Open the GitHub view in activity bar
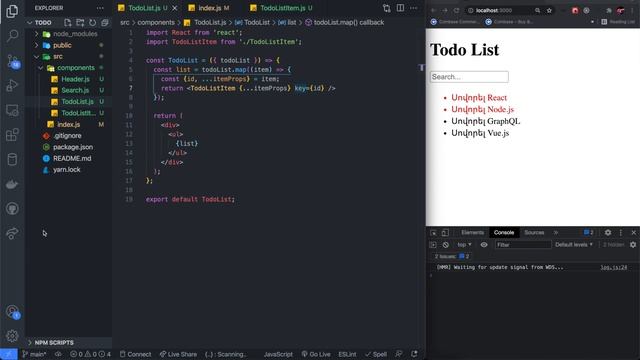 pyautogui.click(x=12, y=209)
